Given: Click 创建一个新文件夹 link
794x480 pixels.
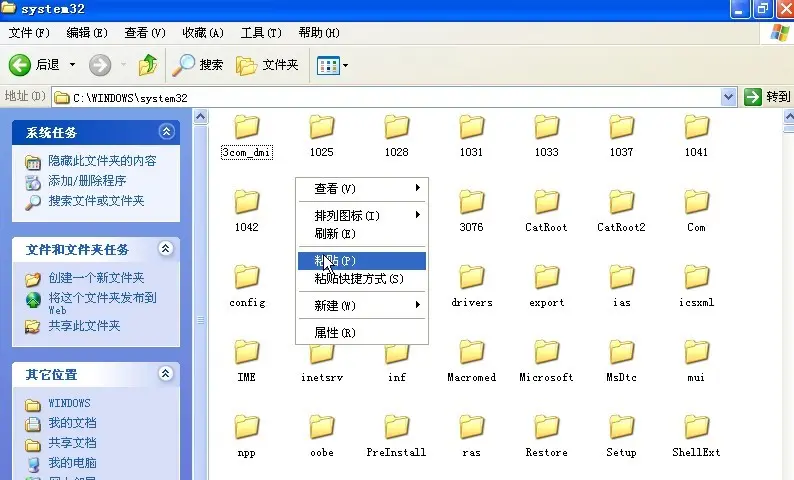Looking at the screenshot, I should (96, 278).
